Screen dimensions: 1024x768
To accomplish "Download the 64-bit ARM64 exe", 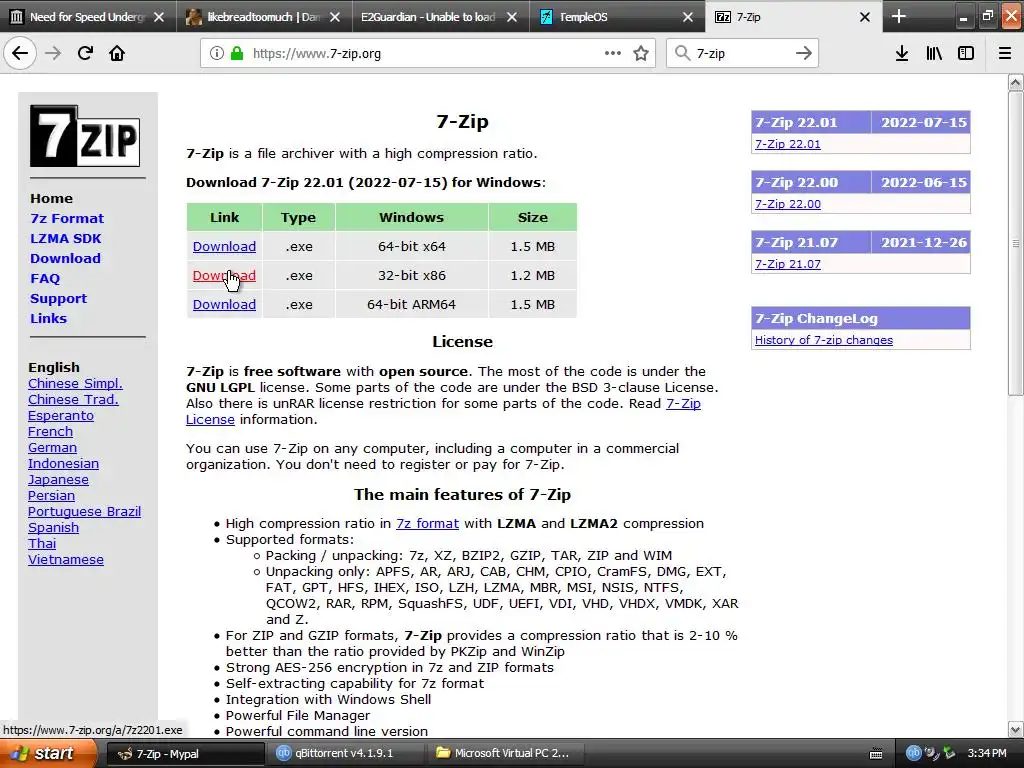I will tap(224, 304).
